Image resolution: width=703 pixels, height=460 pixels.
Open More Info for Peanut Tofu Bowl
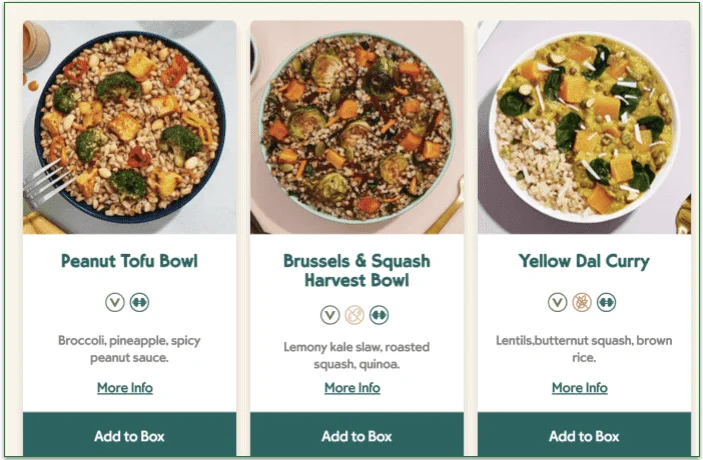125,388
